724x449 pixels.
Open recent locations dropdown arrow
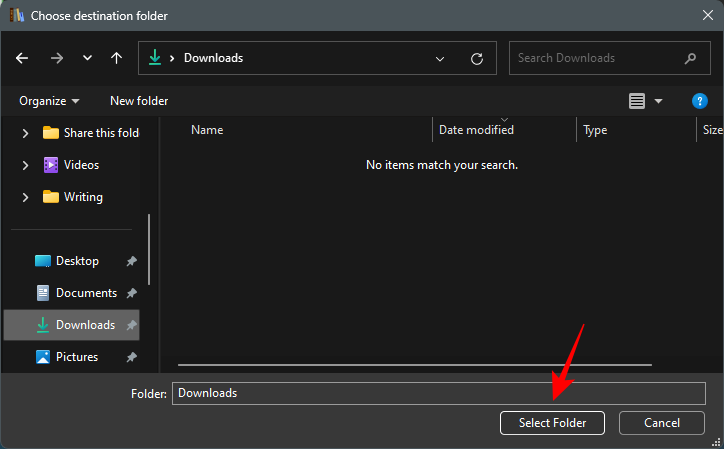87,58
